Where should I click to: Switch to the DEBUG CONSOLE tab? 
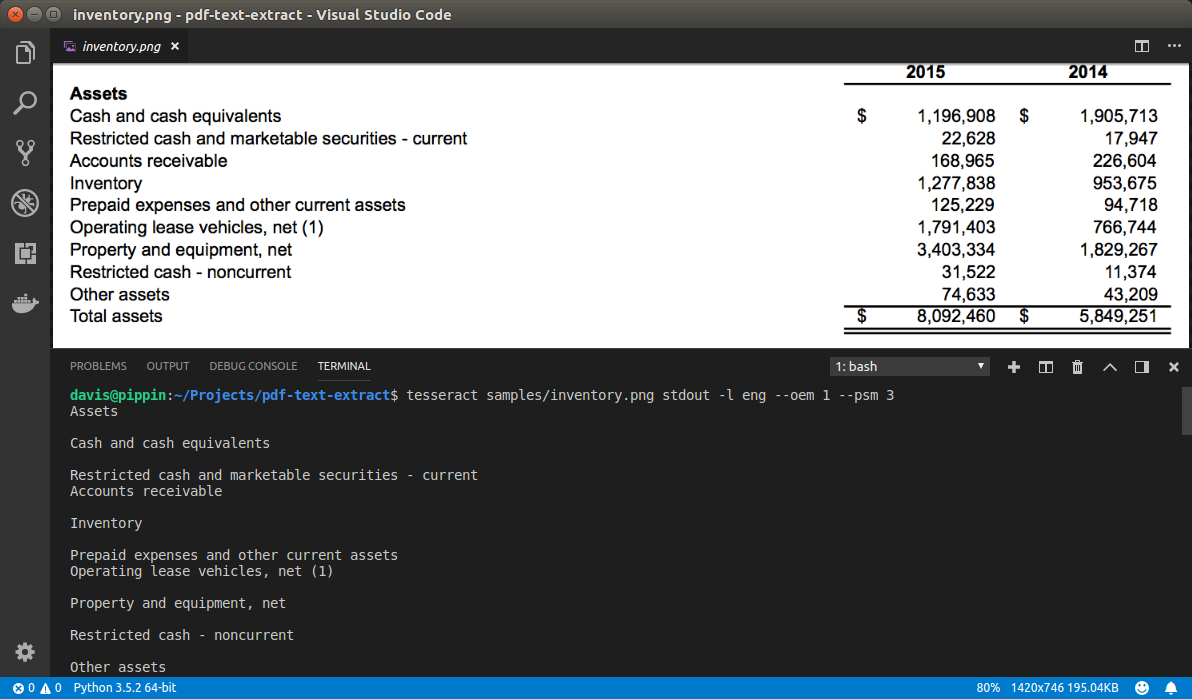click(x=253, y=366)
